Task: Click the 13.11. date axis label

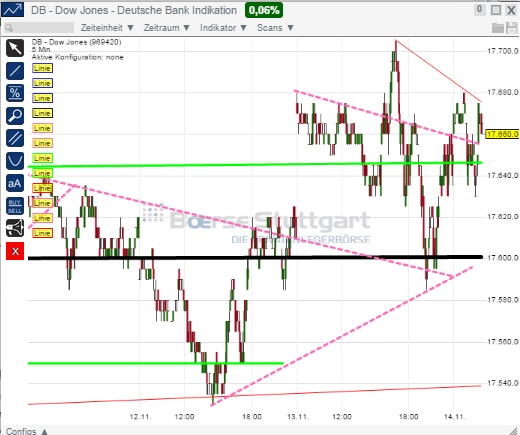Action: pos(298,417)
